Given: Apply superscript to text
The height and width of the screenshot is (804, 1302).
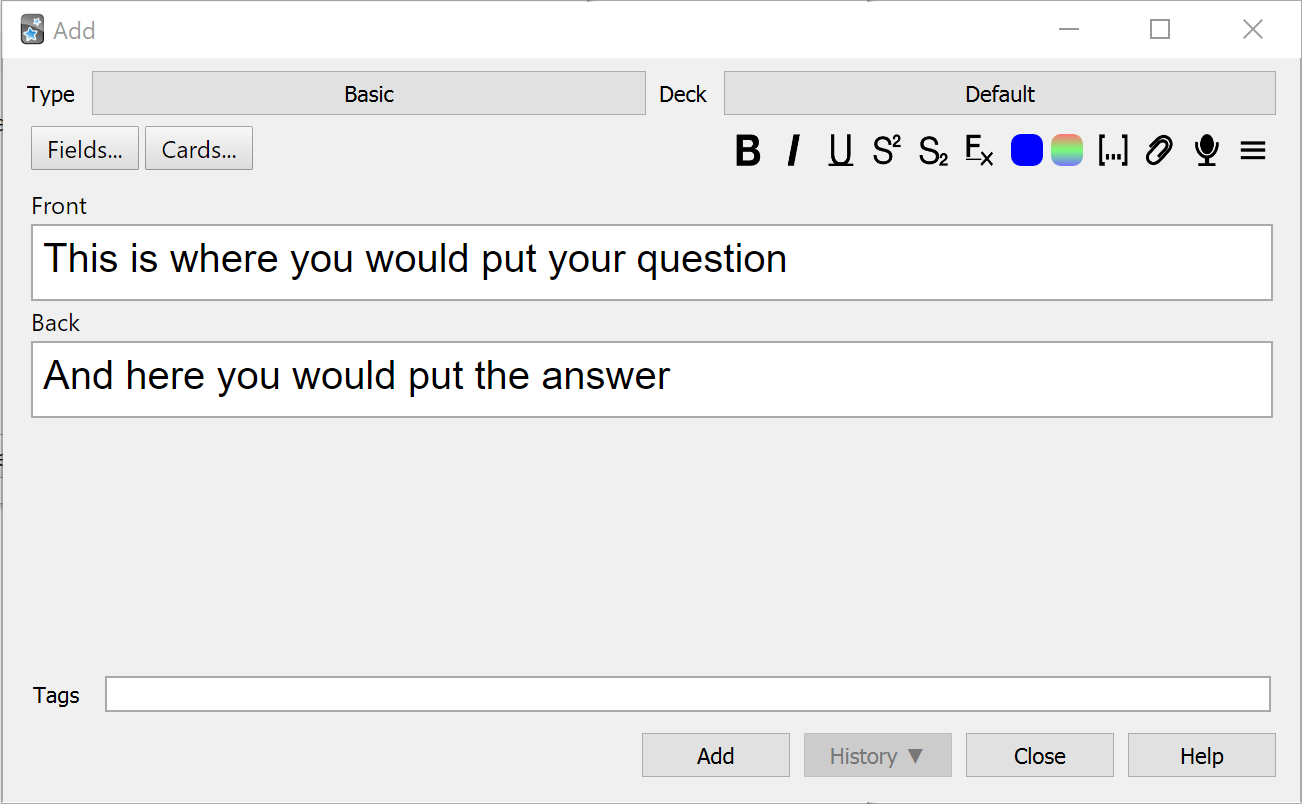Looking at the screenshot, I should click(x=886, y=151).
